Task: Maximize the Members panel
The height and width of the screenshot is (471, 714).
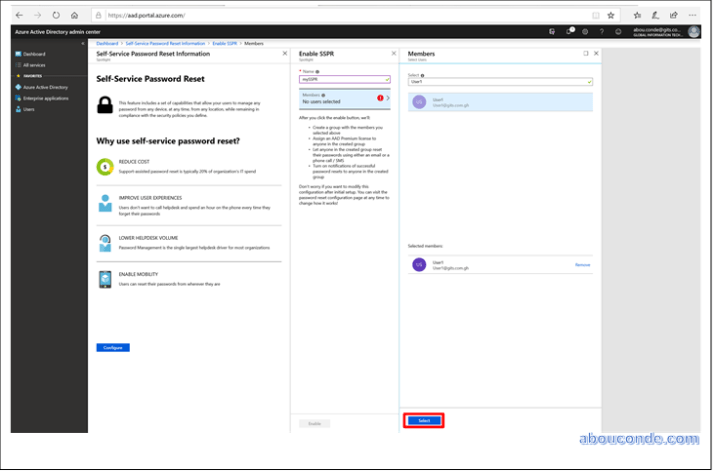Action: [586, 53]
